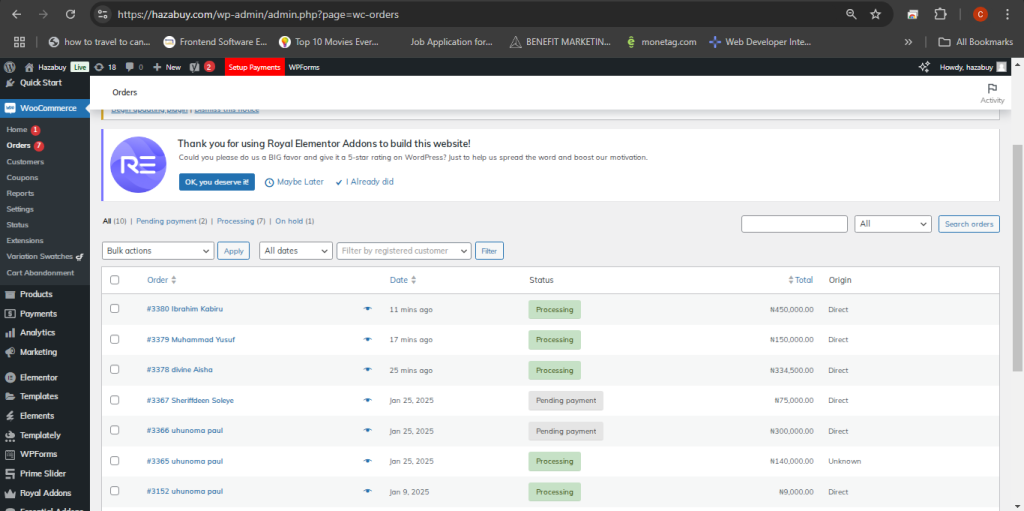Open the Chrome extensions puzzle icon

coord(940,15)
